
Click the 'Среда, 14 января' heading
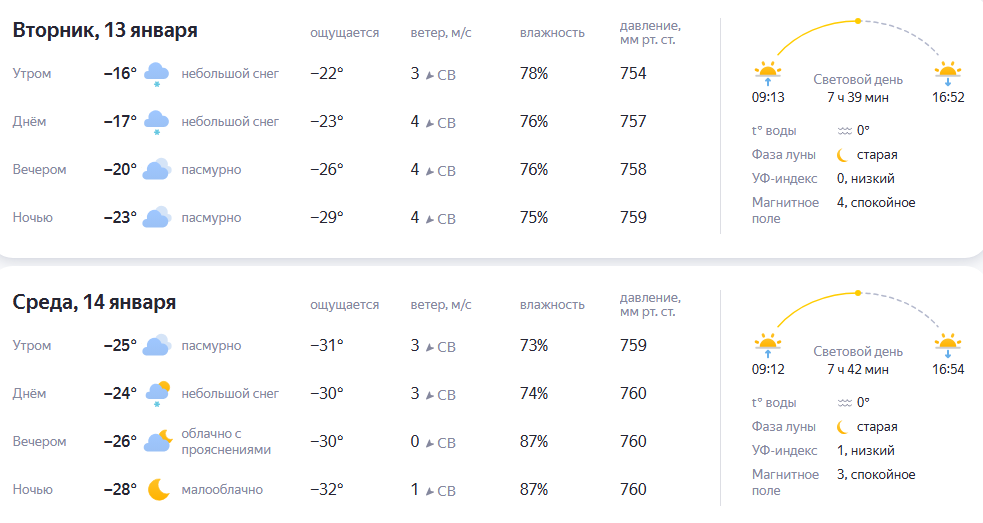[94, 303]
